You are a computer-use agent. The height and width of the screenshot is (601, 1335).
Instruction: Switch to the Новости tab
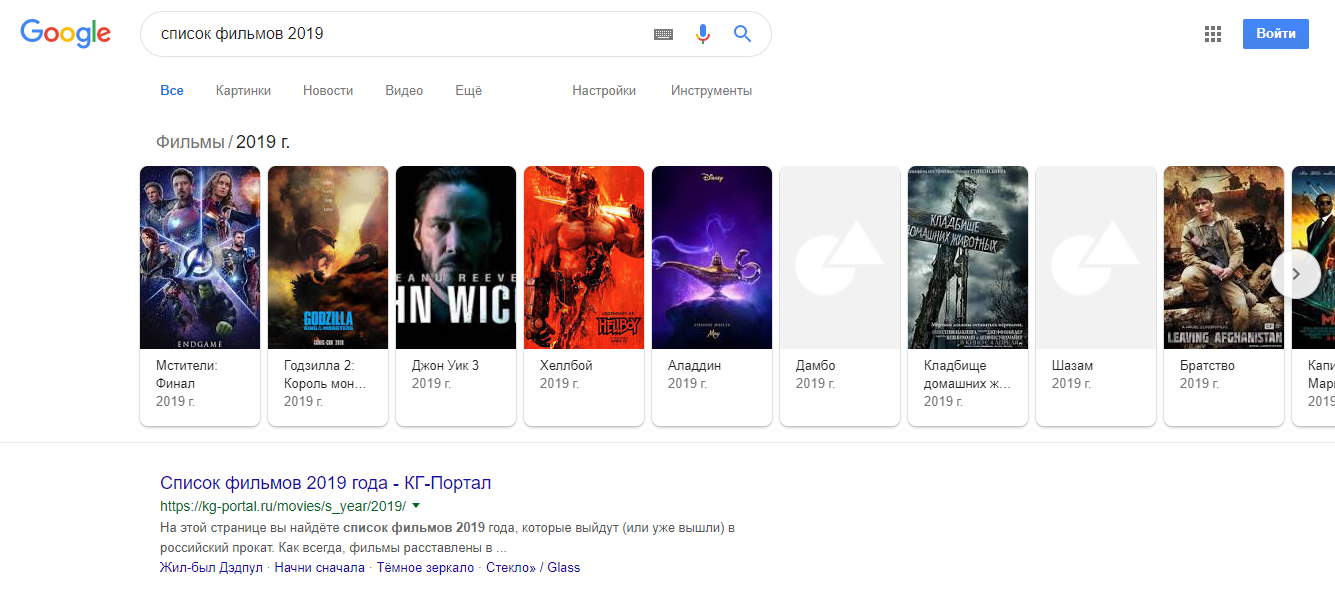click(x=328, y=91)
